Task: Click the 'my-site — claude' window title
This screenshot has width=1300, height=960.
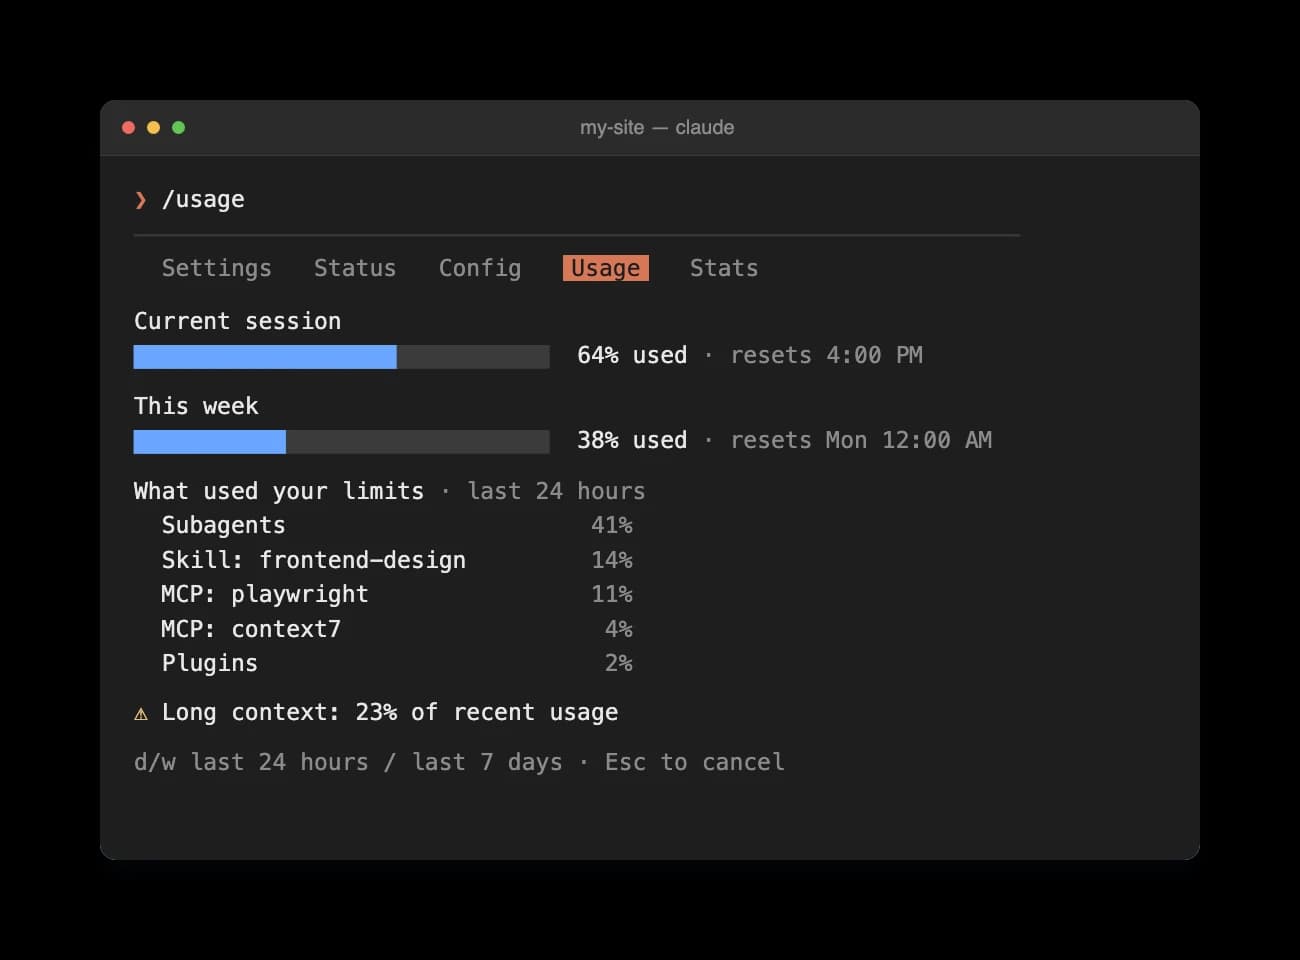Action: click(657, 127)
